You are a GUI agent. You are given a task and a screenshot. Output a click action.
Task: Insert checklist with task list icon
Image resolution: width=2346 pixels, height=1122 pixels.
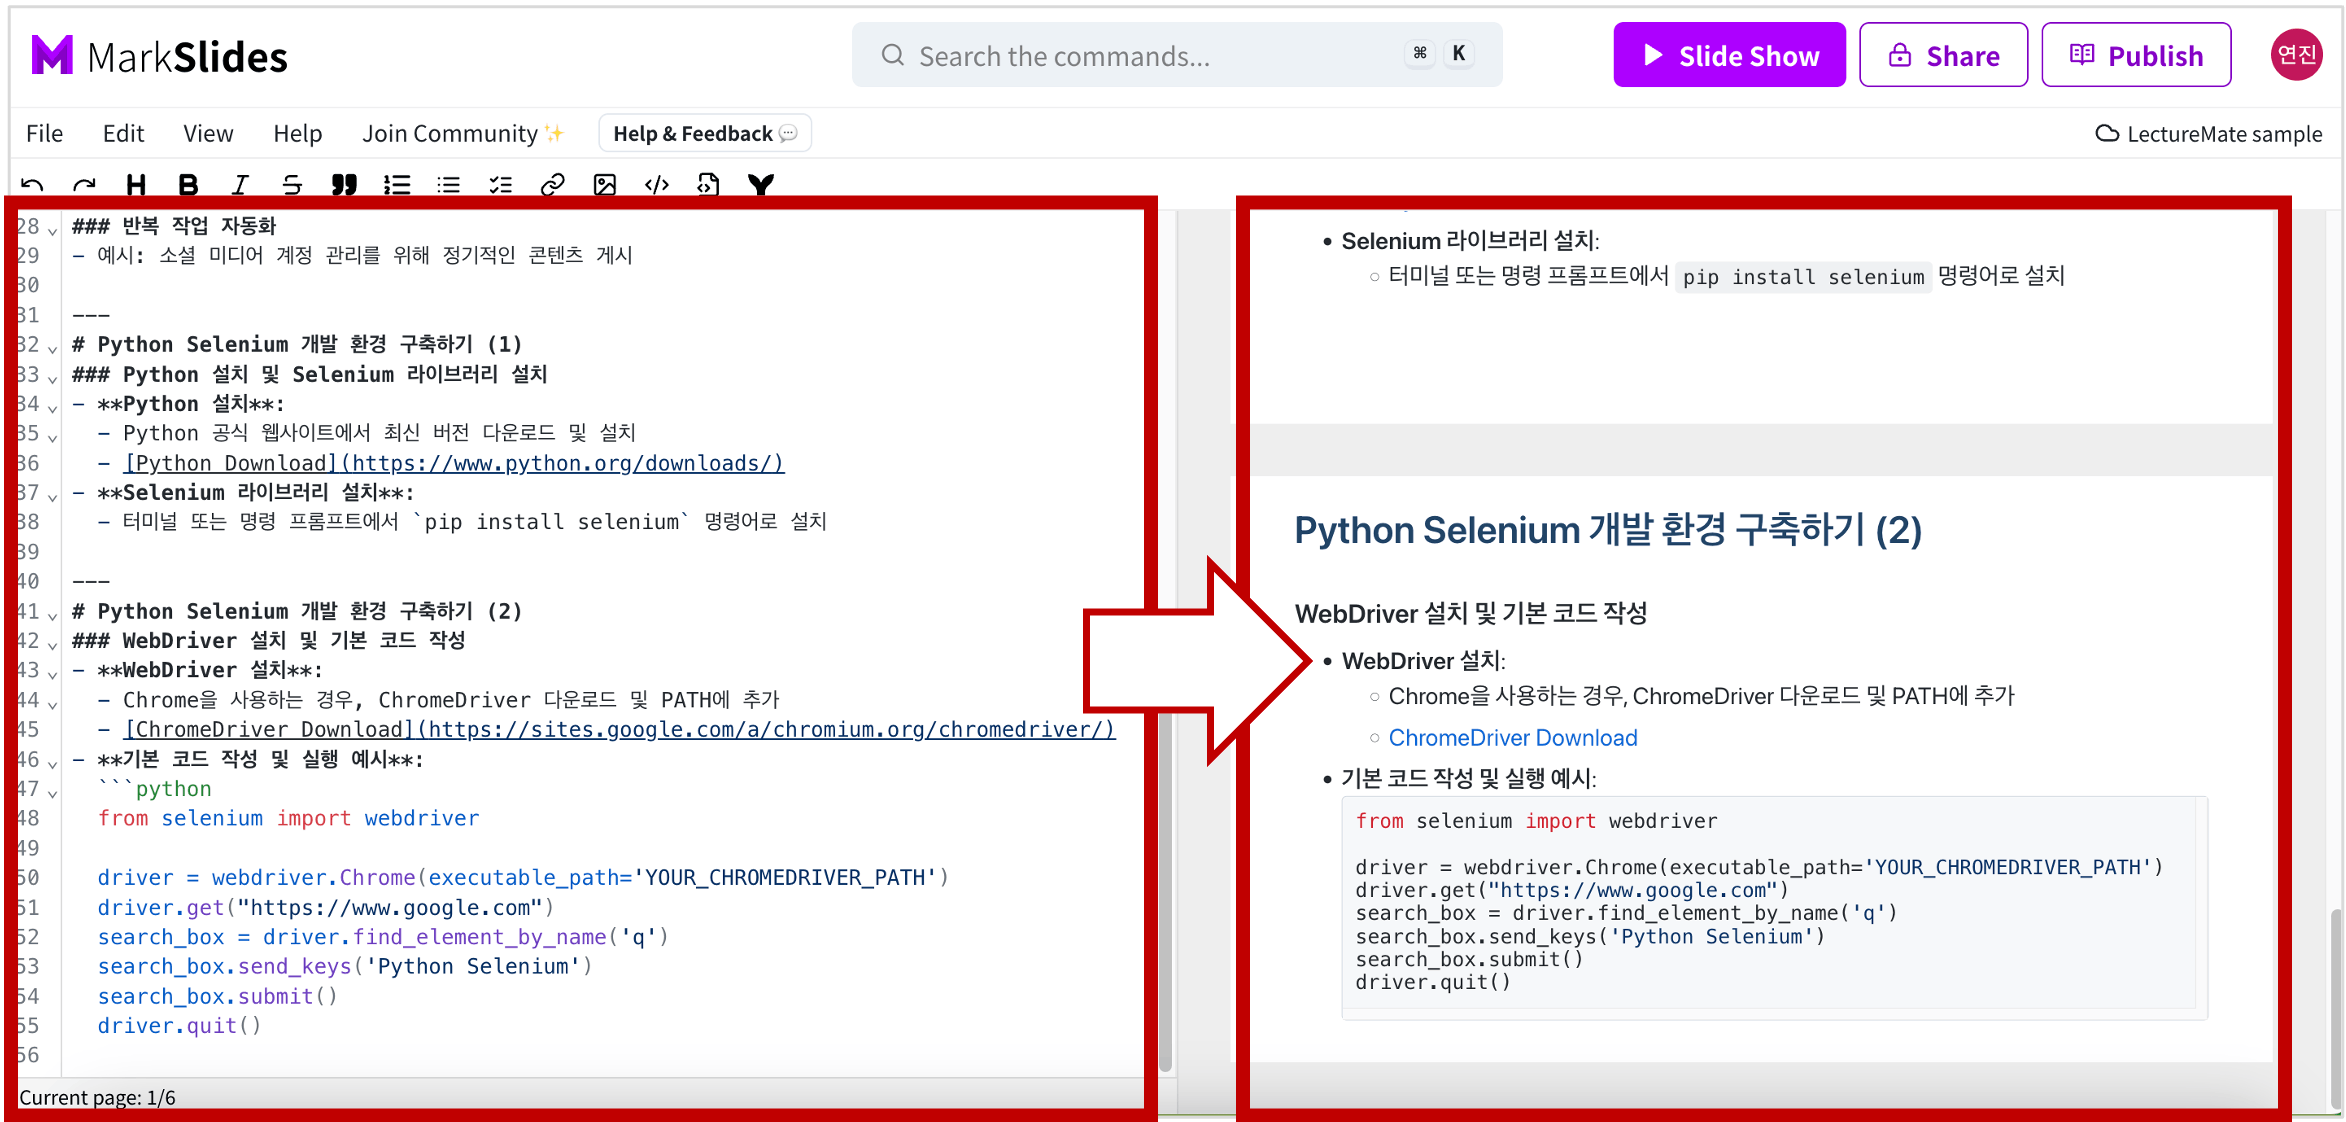tap(500, 185)
